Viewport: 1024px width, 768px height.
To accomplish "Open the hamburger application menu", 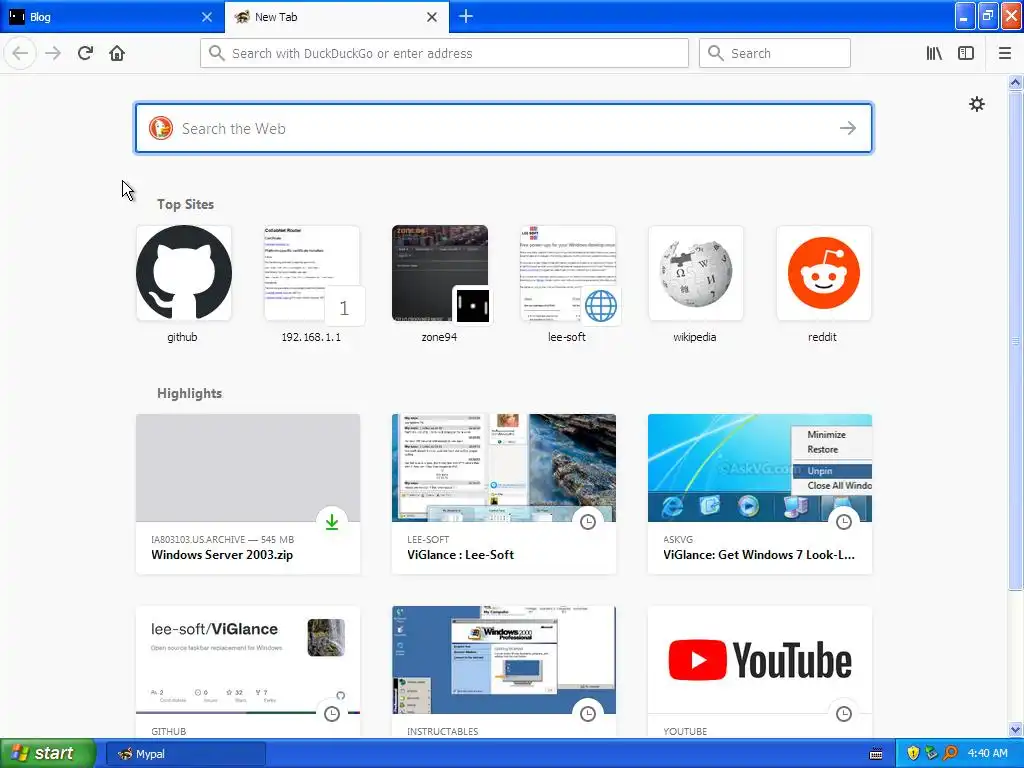I will (1005, 54).
